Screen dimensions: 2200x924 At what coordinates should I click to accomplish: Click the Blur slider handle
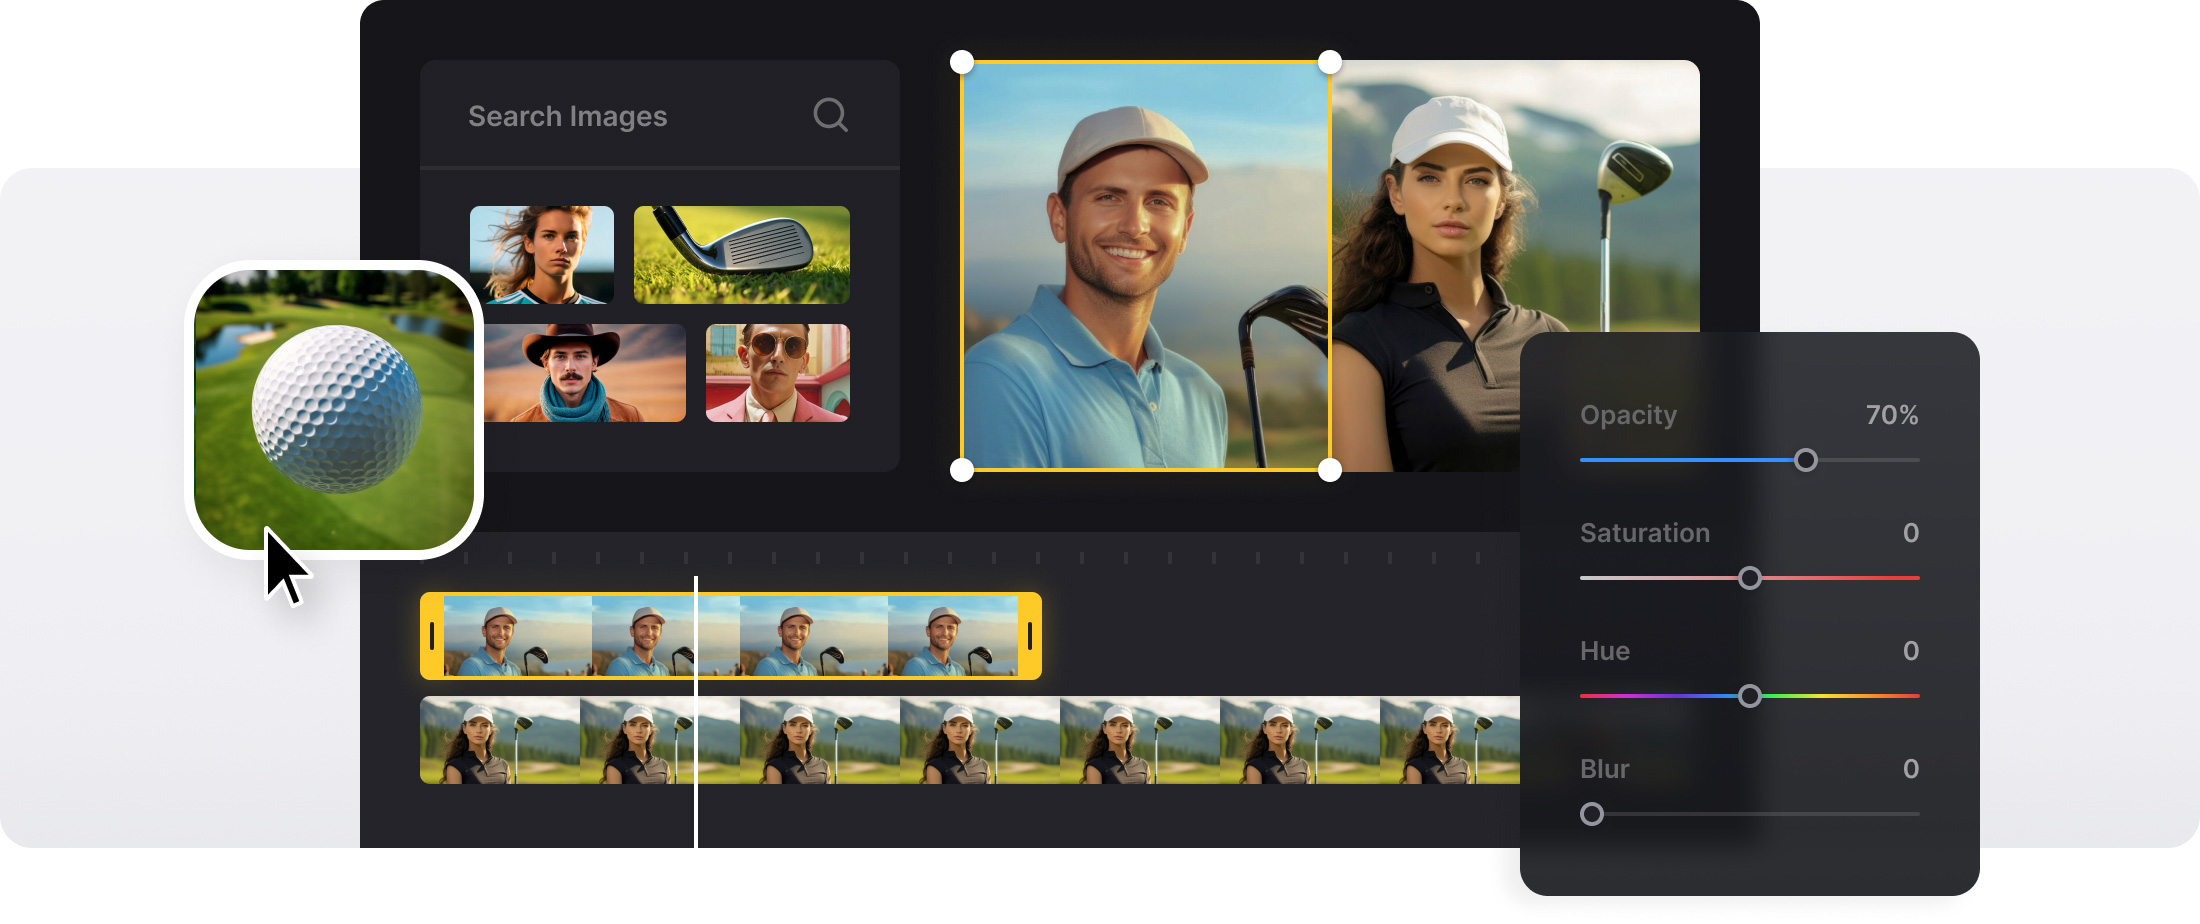pos(1592,813)
